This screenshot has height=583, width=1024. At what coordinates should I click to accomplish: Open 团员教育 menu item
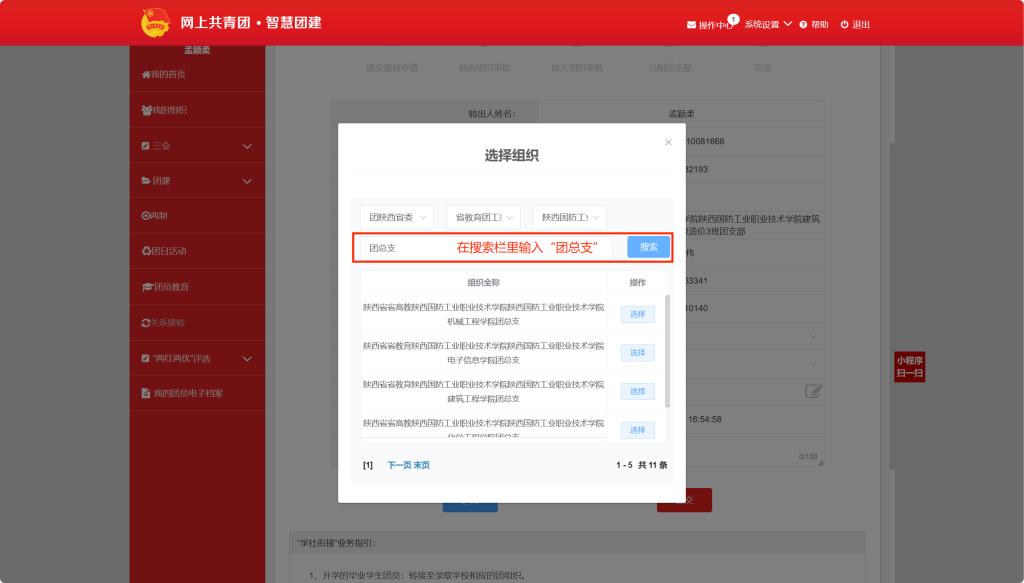click(170, 287)
